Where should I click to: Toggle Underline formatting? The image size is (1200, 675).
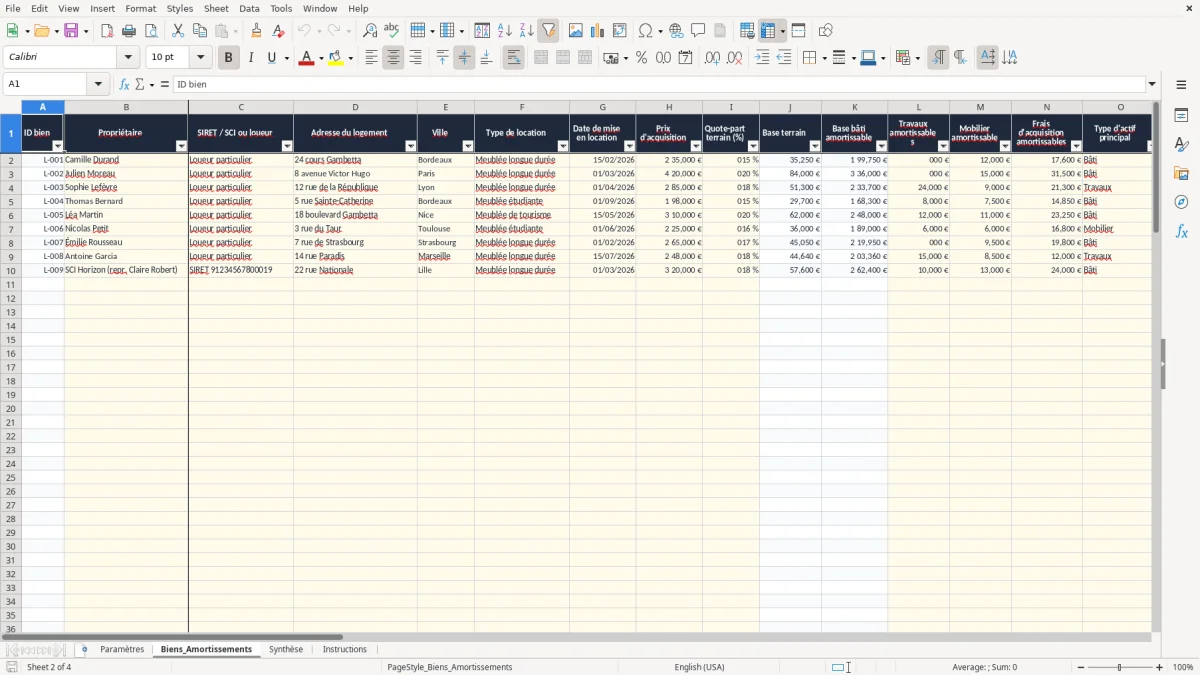click(x=271, y=58)
